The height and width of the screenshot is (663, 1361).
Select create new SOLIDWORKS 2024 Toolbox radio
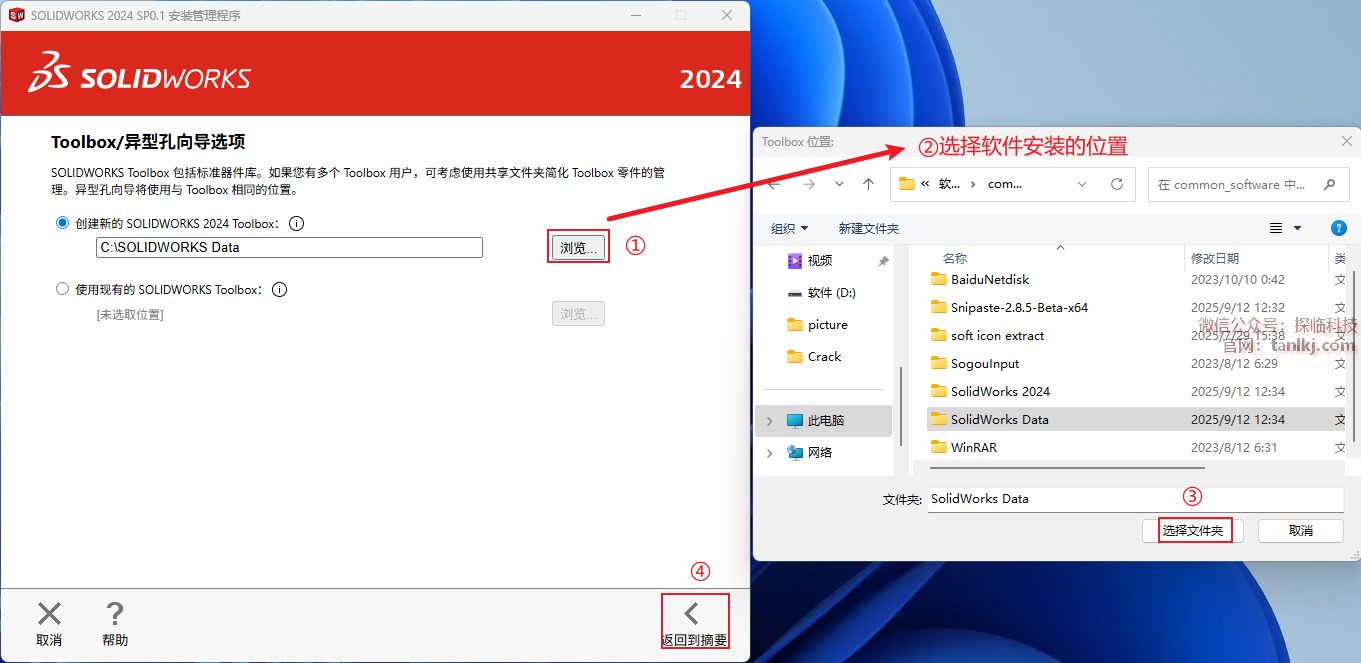point(63,224)
